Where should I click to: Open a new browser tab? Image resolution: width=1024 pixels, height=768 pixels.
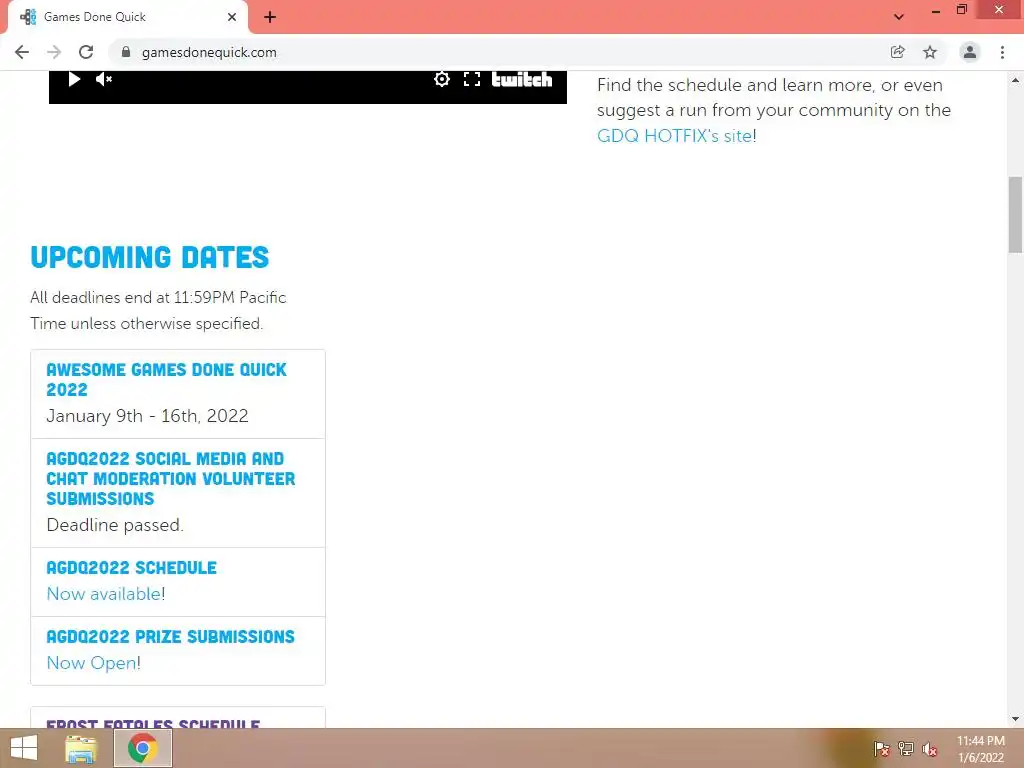tap(270, 17)
